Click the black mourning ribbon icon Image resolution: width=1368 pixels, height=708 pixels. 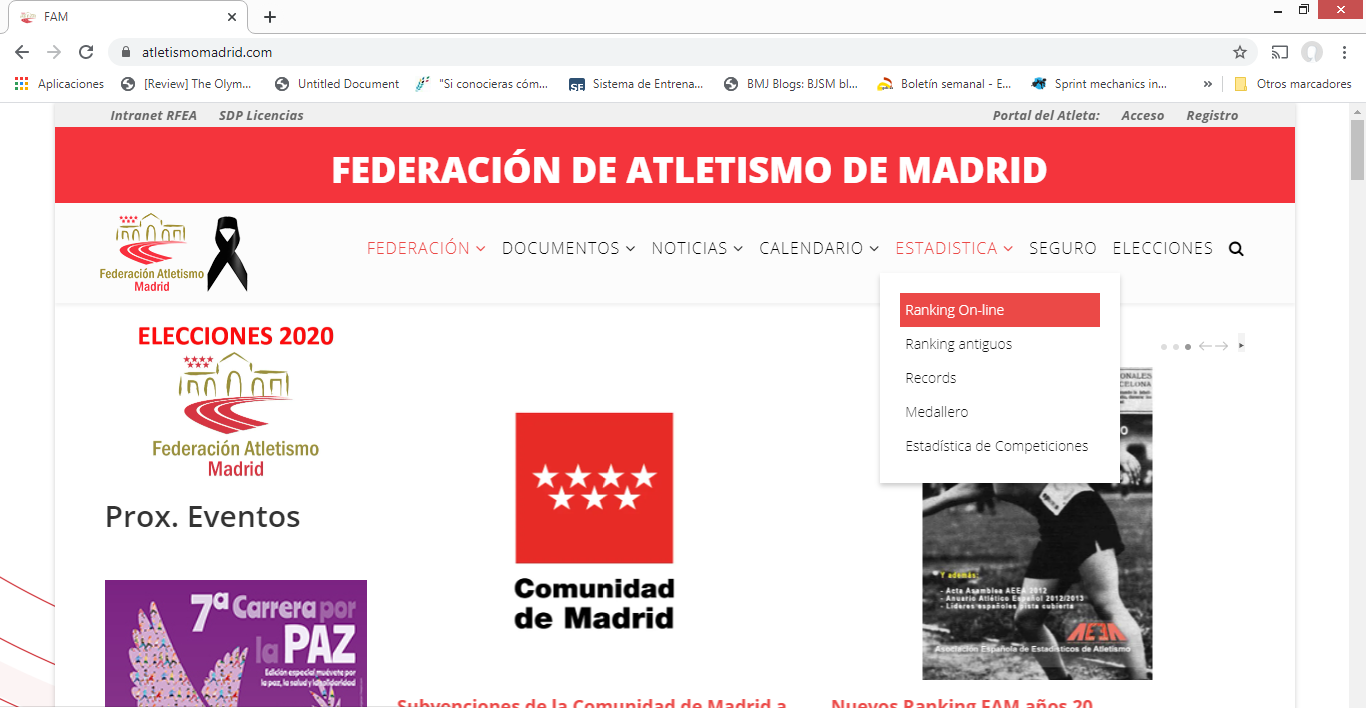(227, 253)
